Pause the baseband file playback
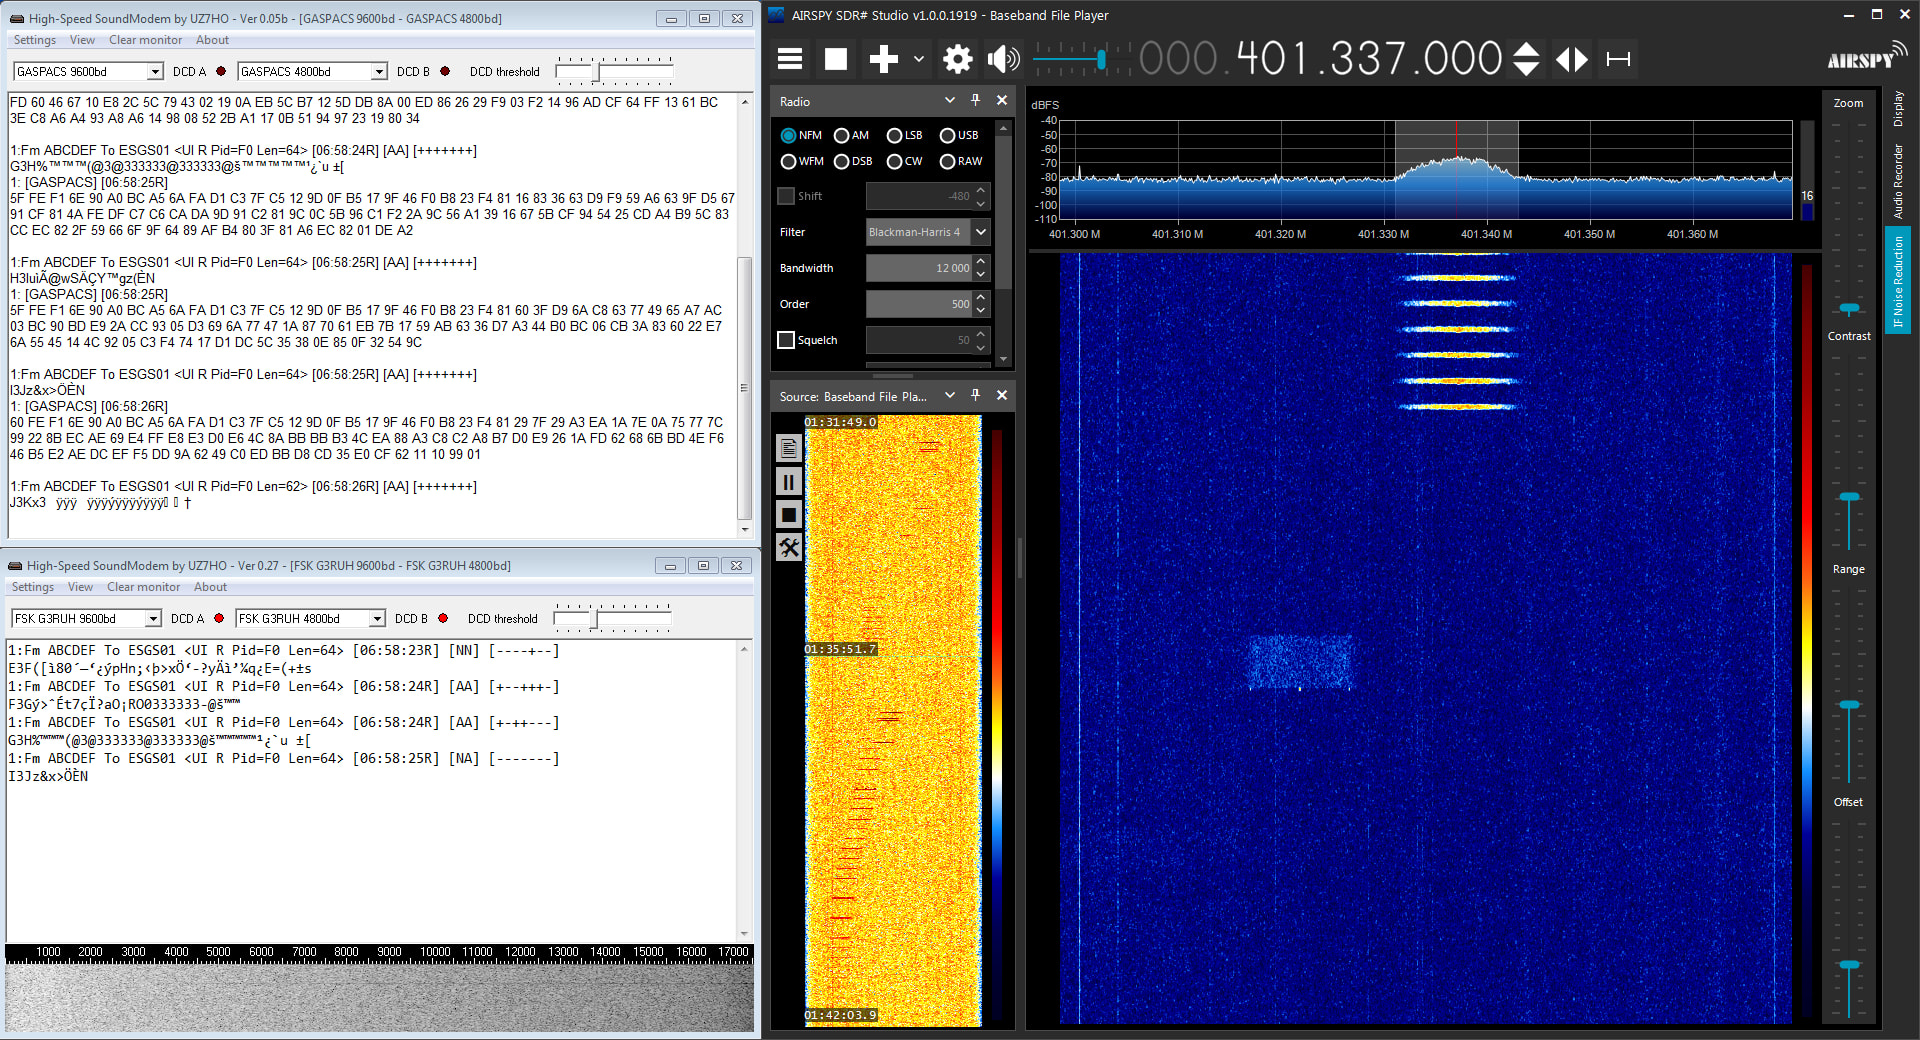 click(788, 482)
